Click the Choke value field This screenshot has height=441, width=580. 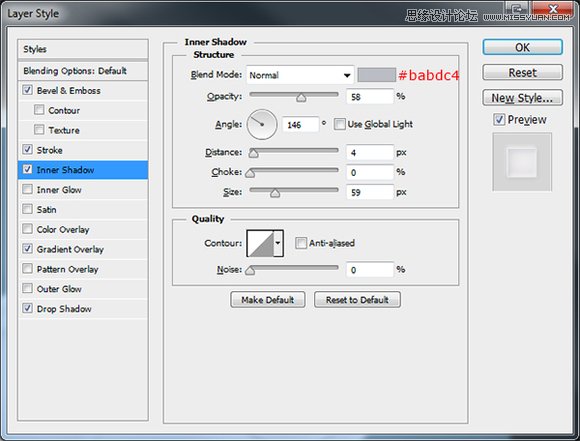click(x=370, y=172)
